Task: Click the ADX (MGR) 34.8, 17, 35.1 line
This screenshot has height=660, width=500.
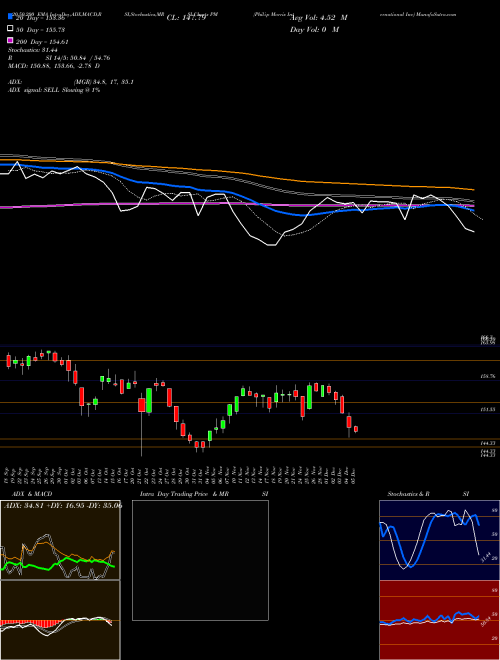Action: [x=71, y=82]
